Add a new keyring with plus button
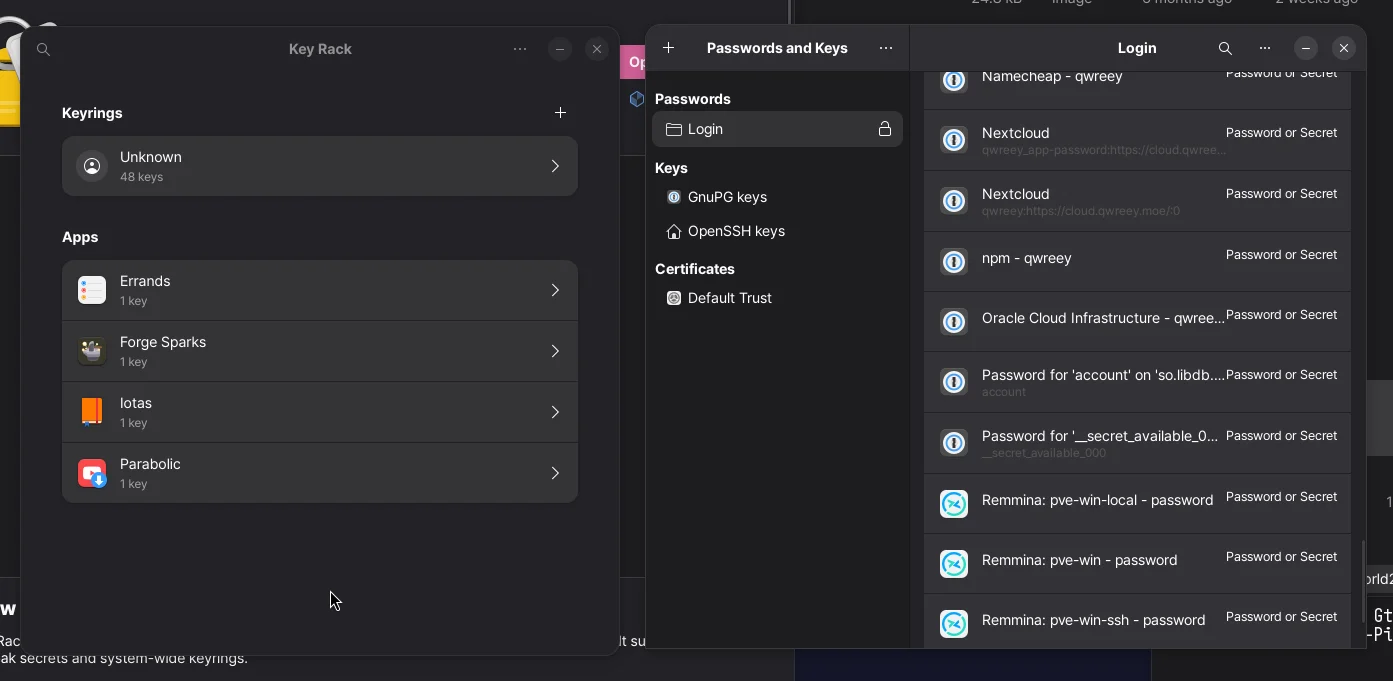Viewport: 1393px width, 681px height. click(x=560, y=113)
